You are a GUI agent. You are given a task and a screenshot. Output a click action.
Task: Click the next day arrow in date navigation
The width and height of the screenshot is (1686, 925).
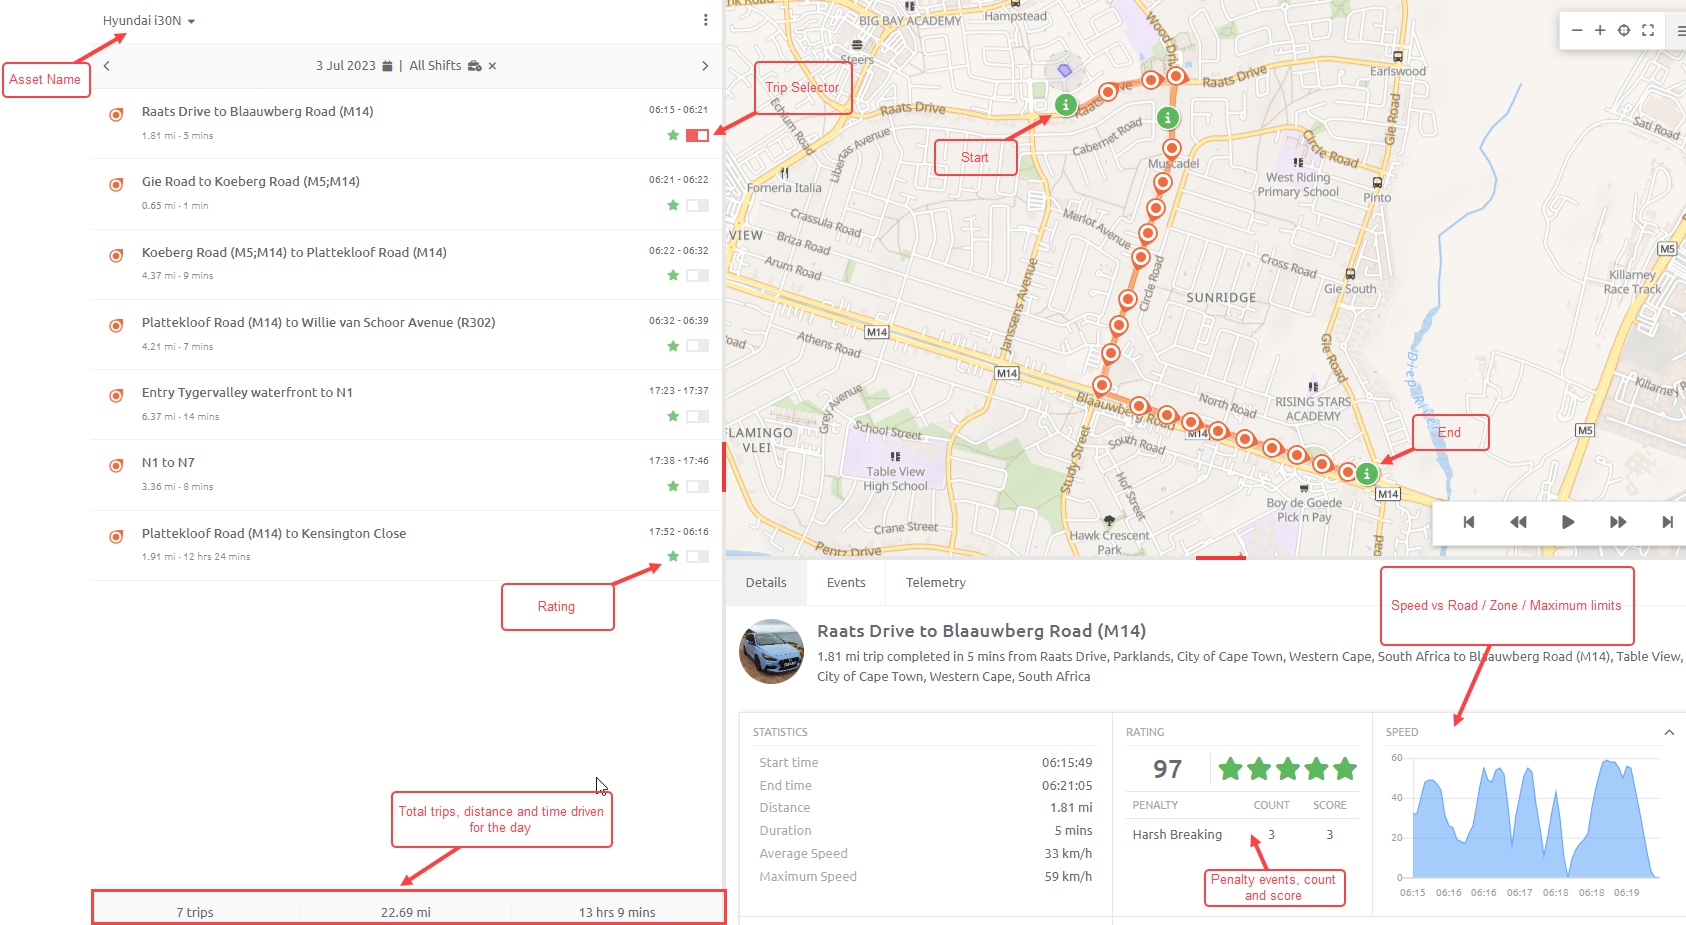pos(705,65)
